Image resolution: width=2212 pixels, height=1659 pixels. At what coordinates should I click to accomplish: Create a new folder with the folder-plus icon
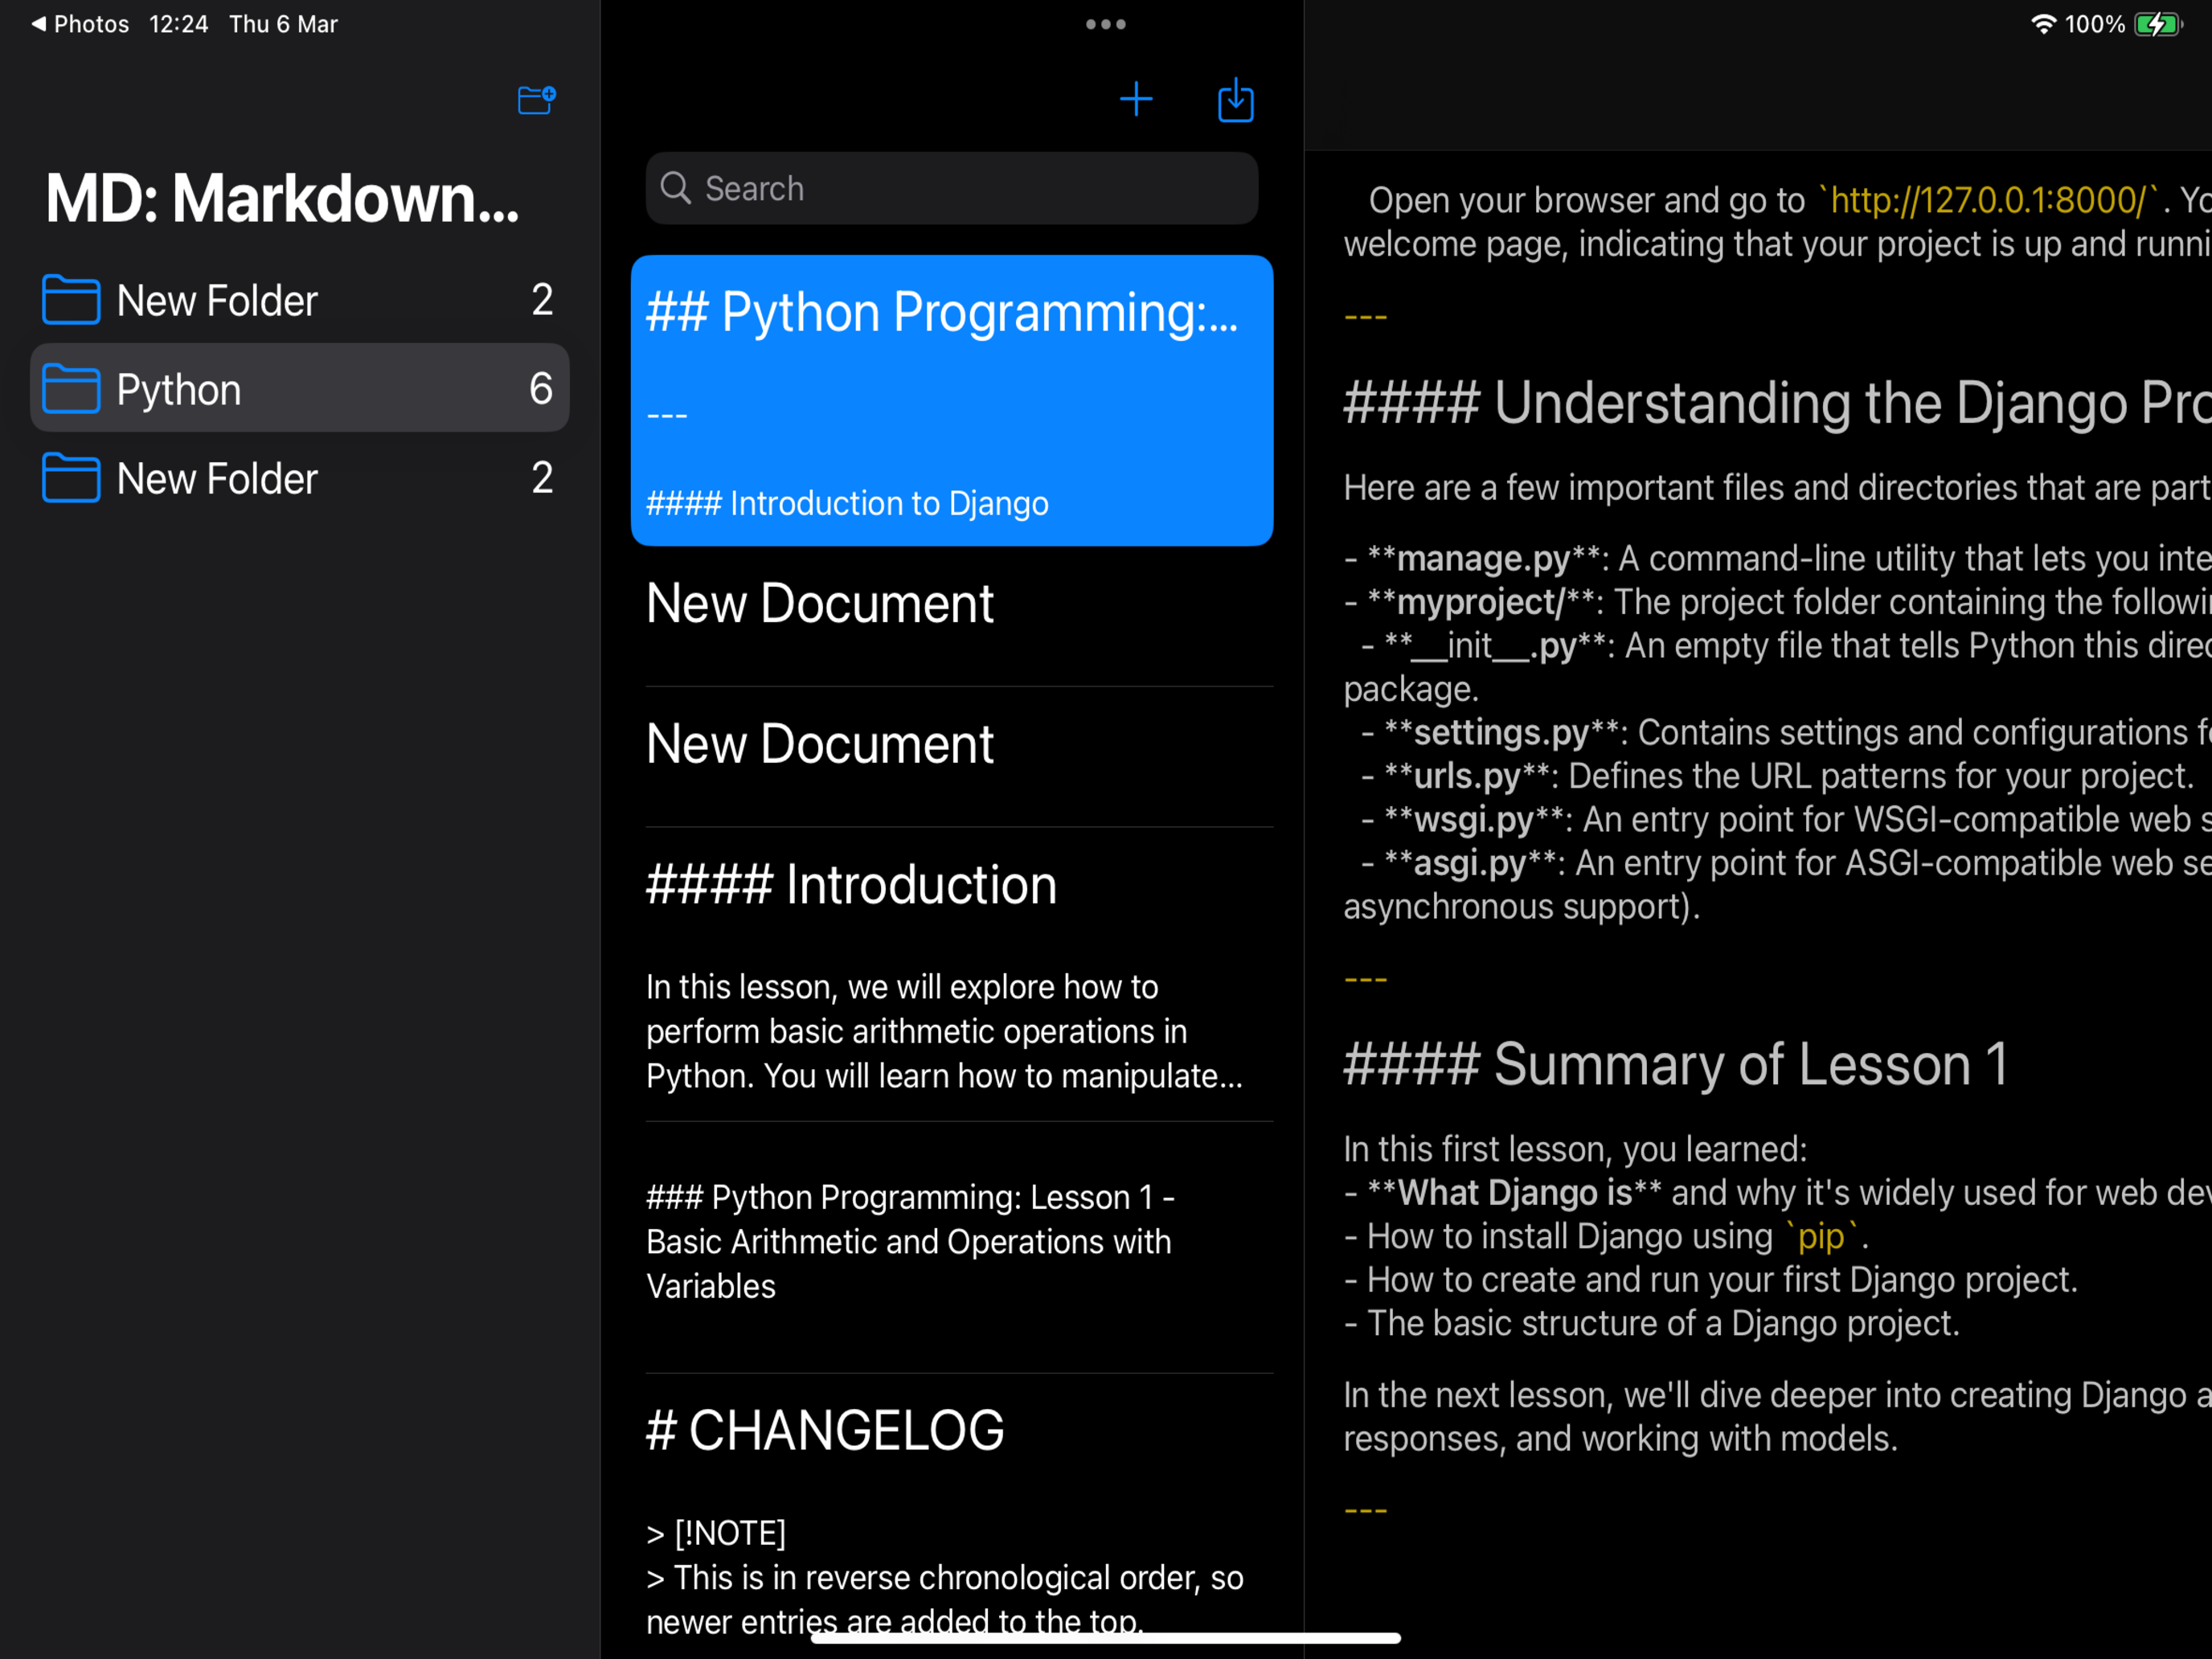[x=536, y=100]
